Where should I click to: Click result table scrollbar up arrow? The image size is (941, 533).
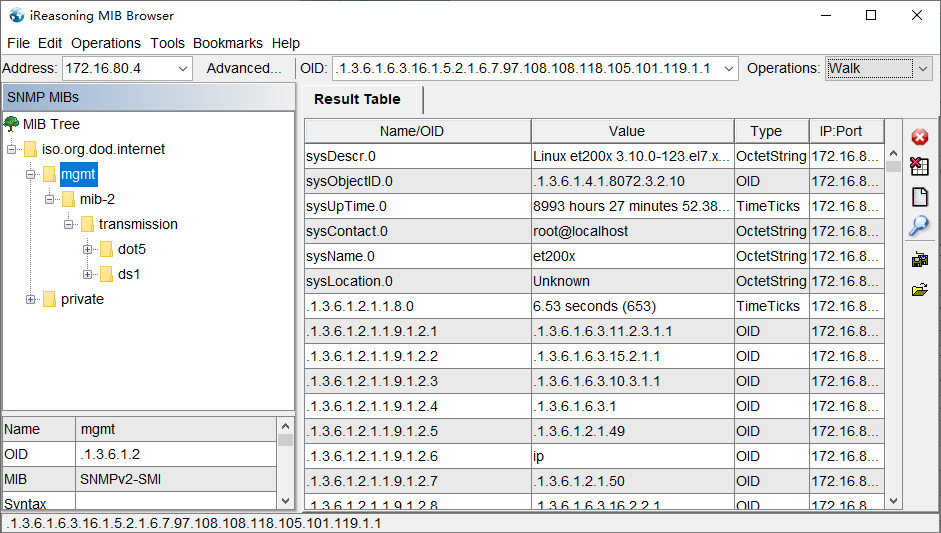[893, 153]
